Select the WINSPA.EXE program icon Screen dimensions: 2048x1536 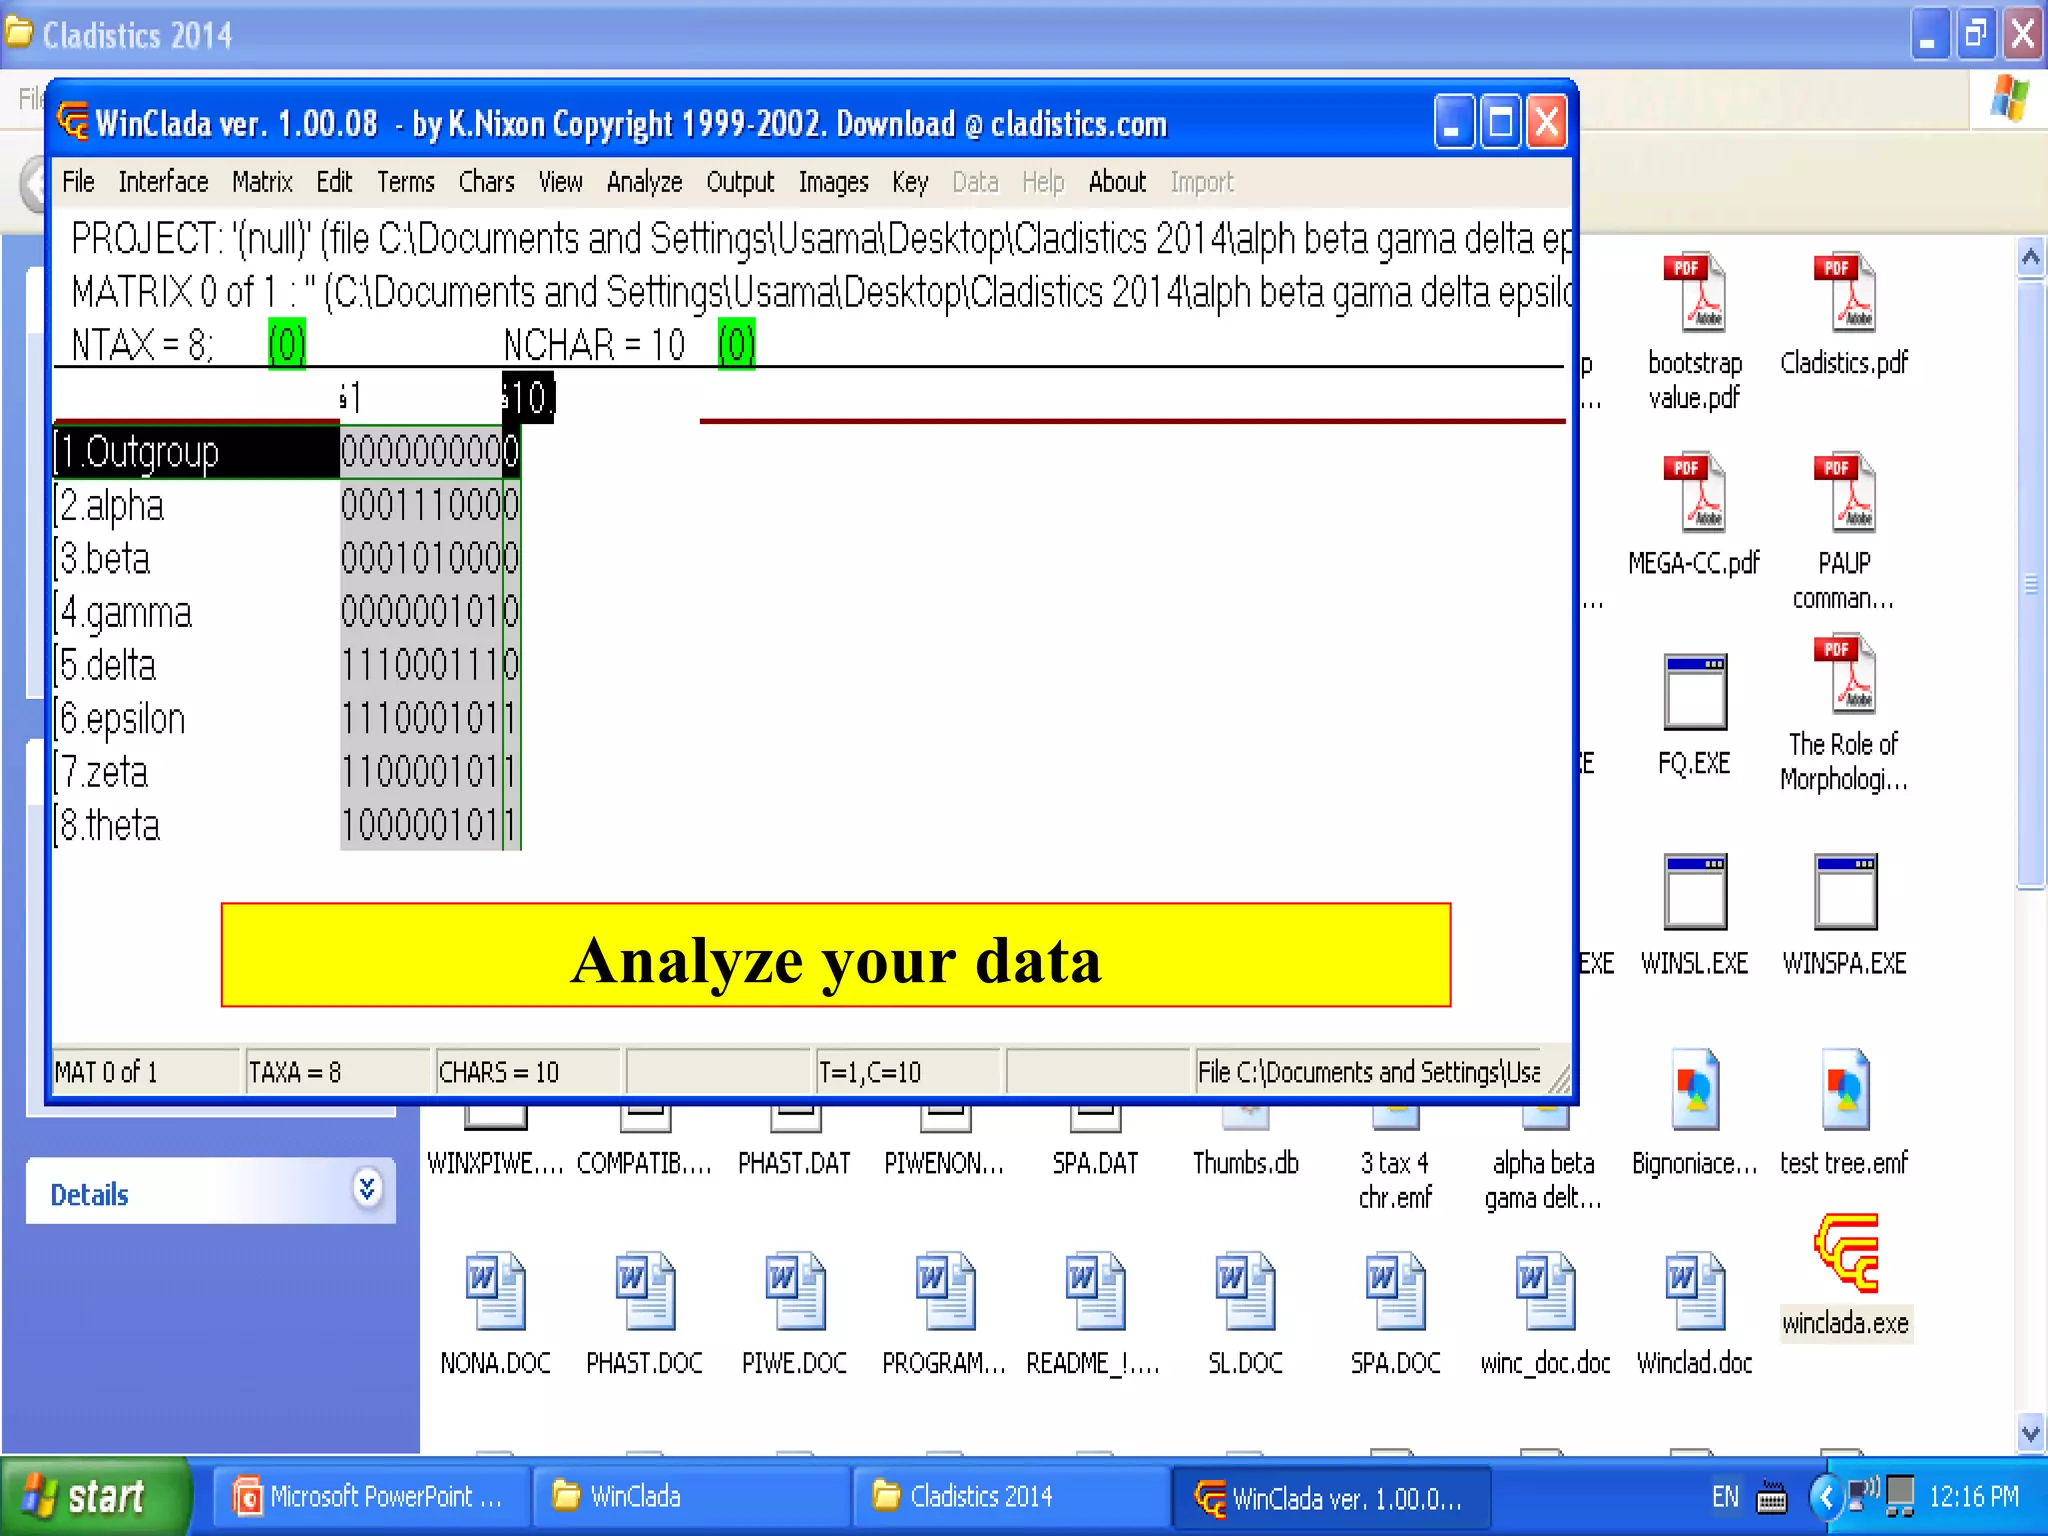[x=1846, y=892]
